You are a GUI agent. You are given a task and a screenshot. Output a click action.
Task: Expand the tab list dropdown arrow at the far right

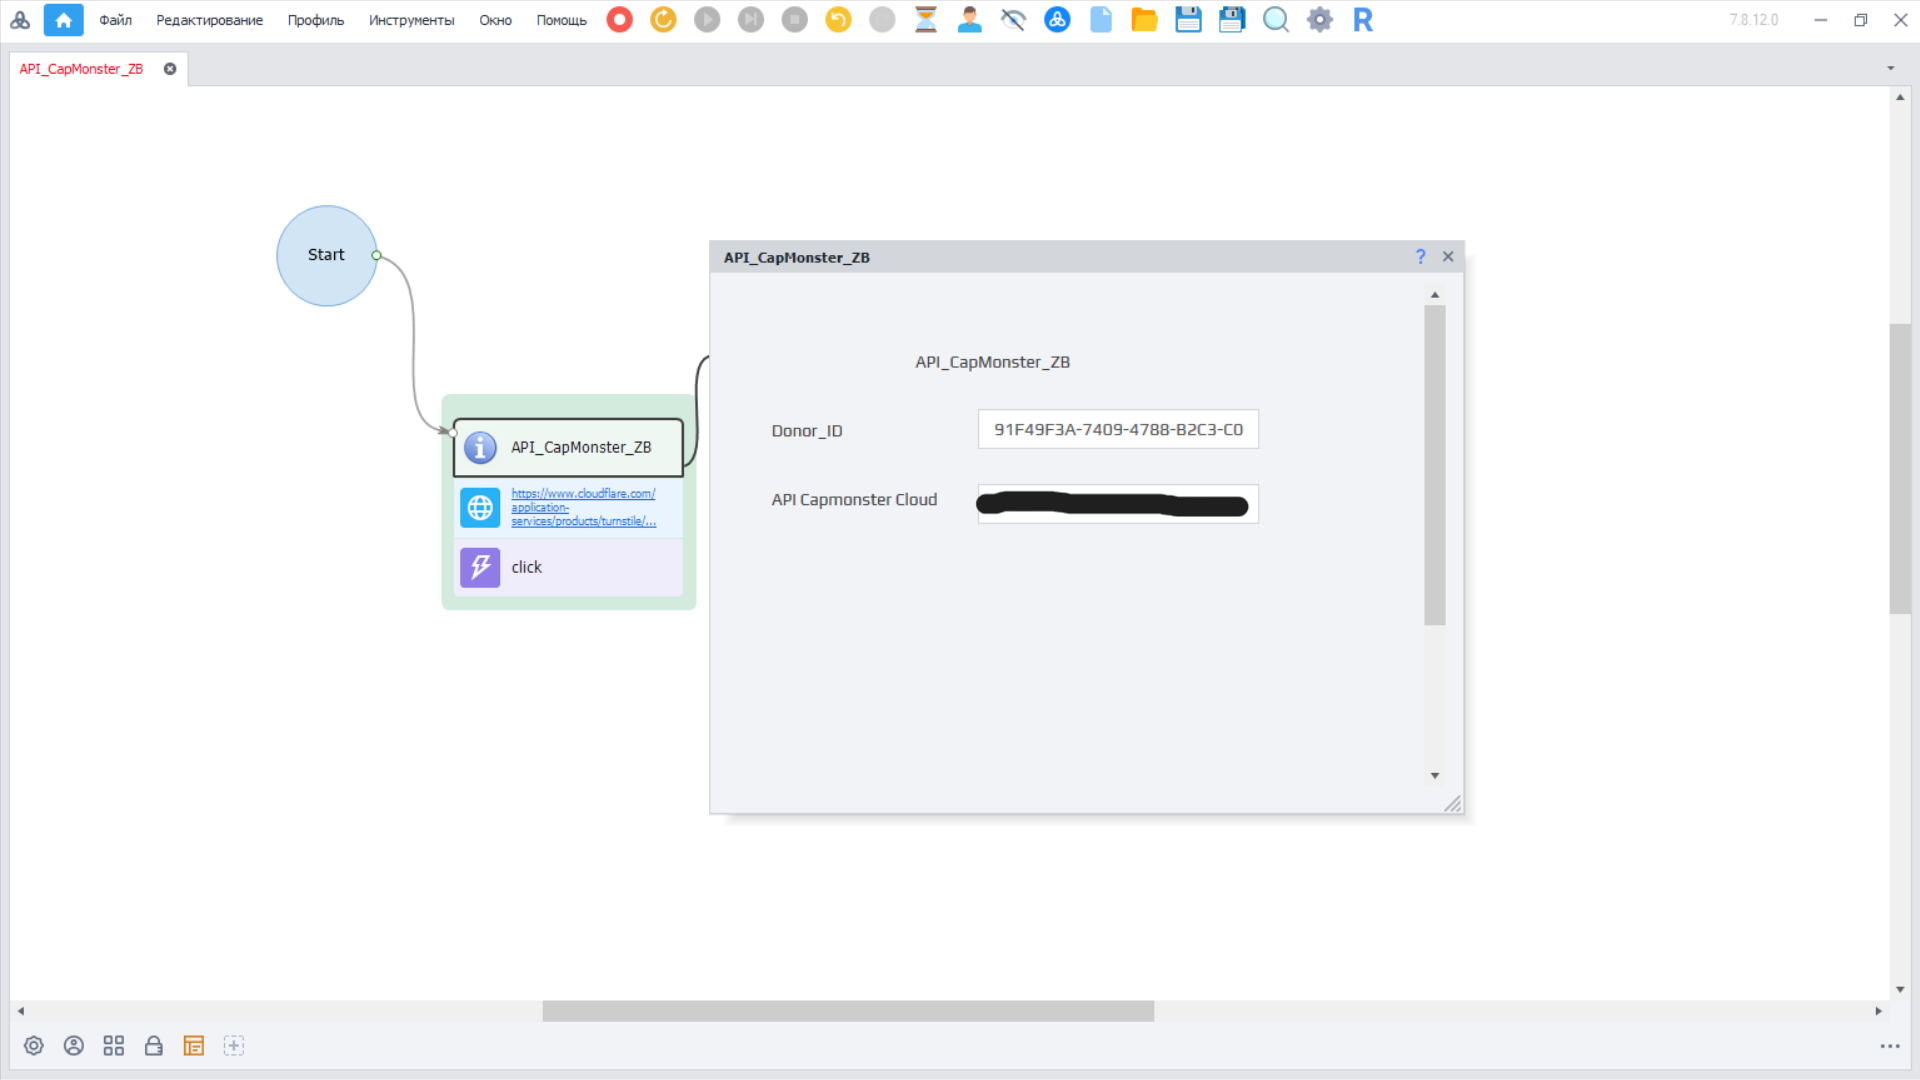click(x=1890, y=69)
